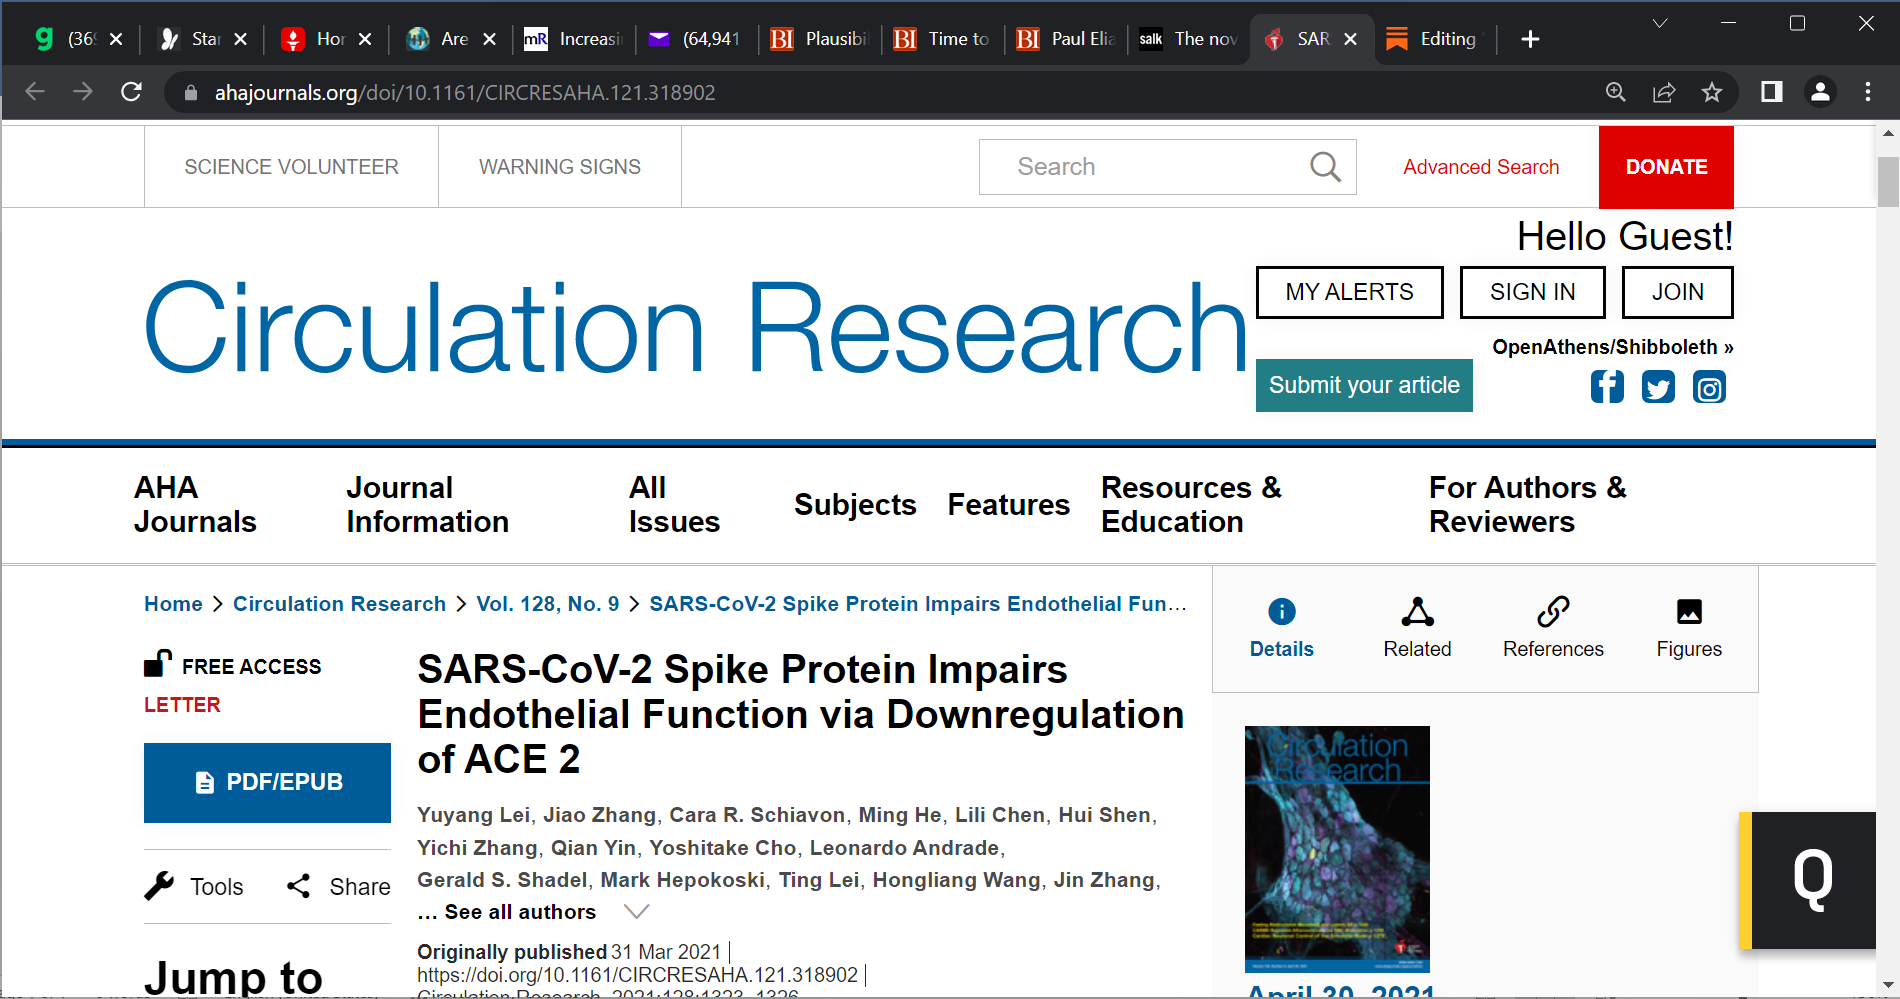The image size is (1900, 999).
Task: Click the browser back arrow
Action: (x=35, y=92)
